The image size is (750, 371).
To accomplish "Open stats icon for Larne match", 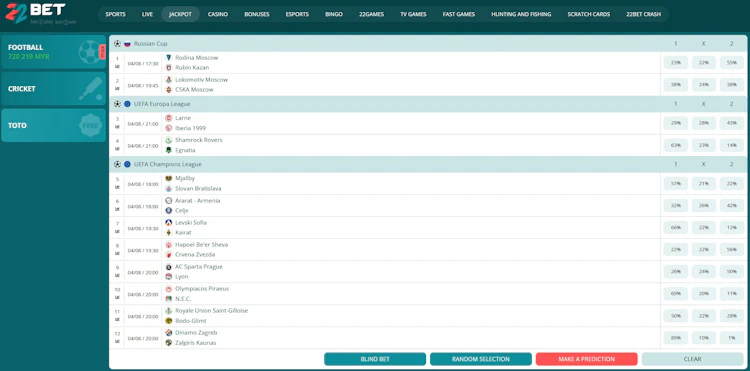I will click(x=117, y=127).
